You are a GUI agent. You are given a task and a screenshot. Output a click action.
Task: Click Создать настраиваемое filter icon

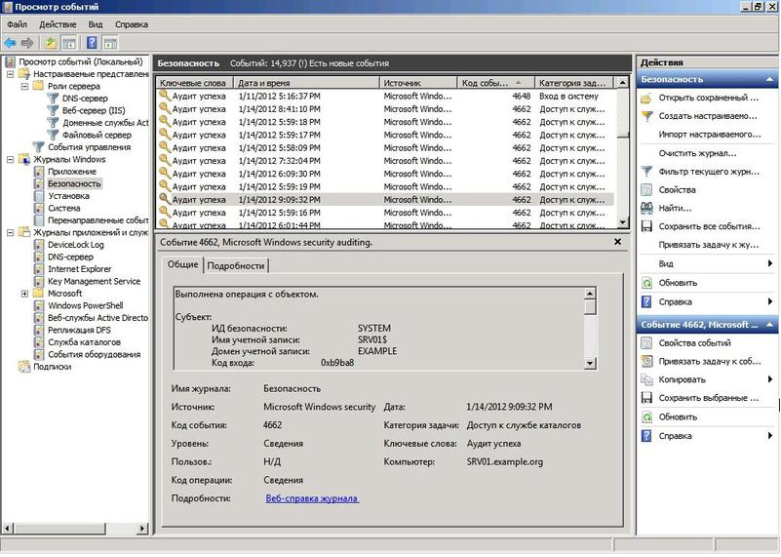pos(647,116)
